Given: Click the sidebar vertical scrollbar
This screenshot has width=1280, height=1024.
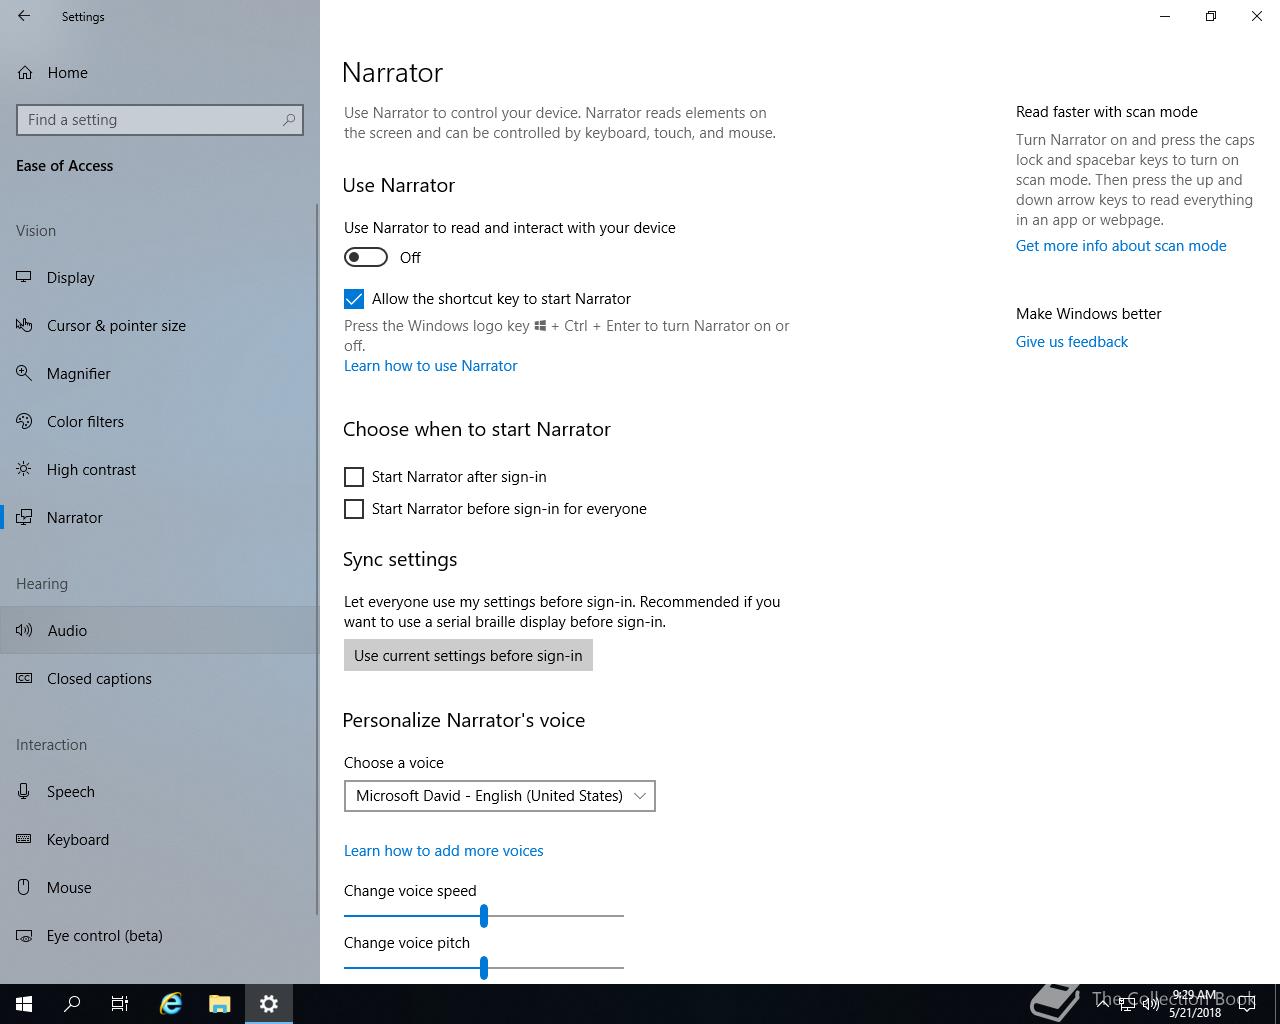Looking at the screenshot, I should click(x=317, y=560).
